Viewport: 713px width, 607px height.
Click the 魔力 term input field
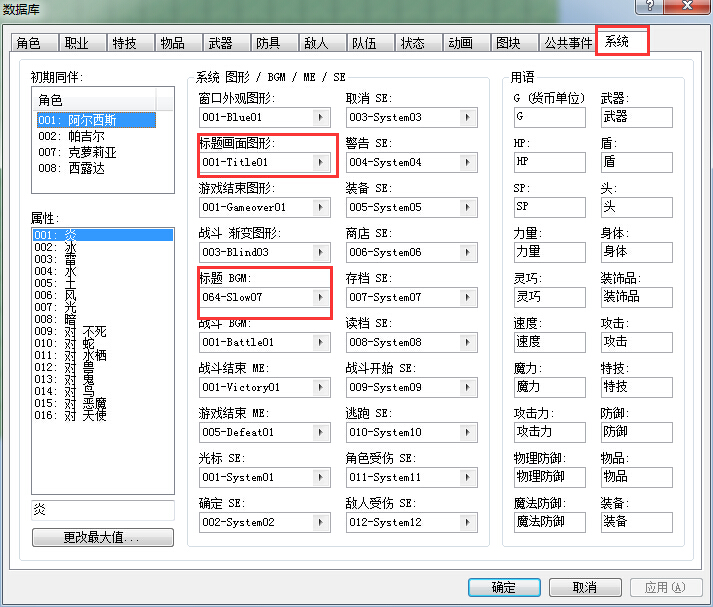click(549, 387)
